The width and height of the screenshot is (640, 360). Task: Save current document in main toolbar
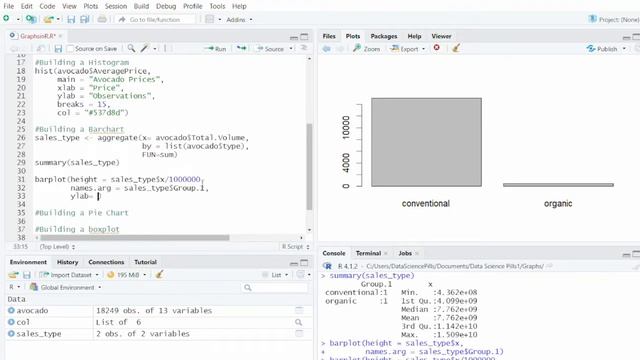click(x=71, y=19)
